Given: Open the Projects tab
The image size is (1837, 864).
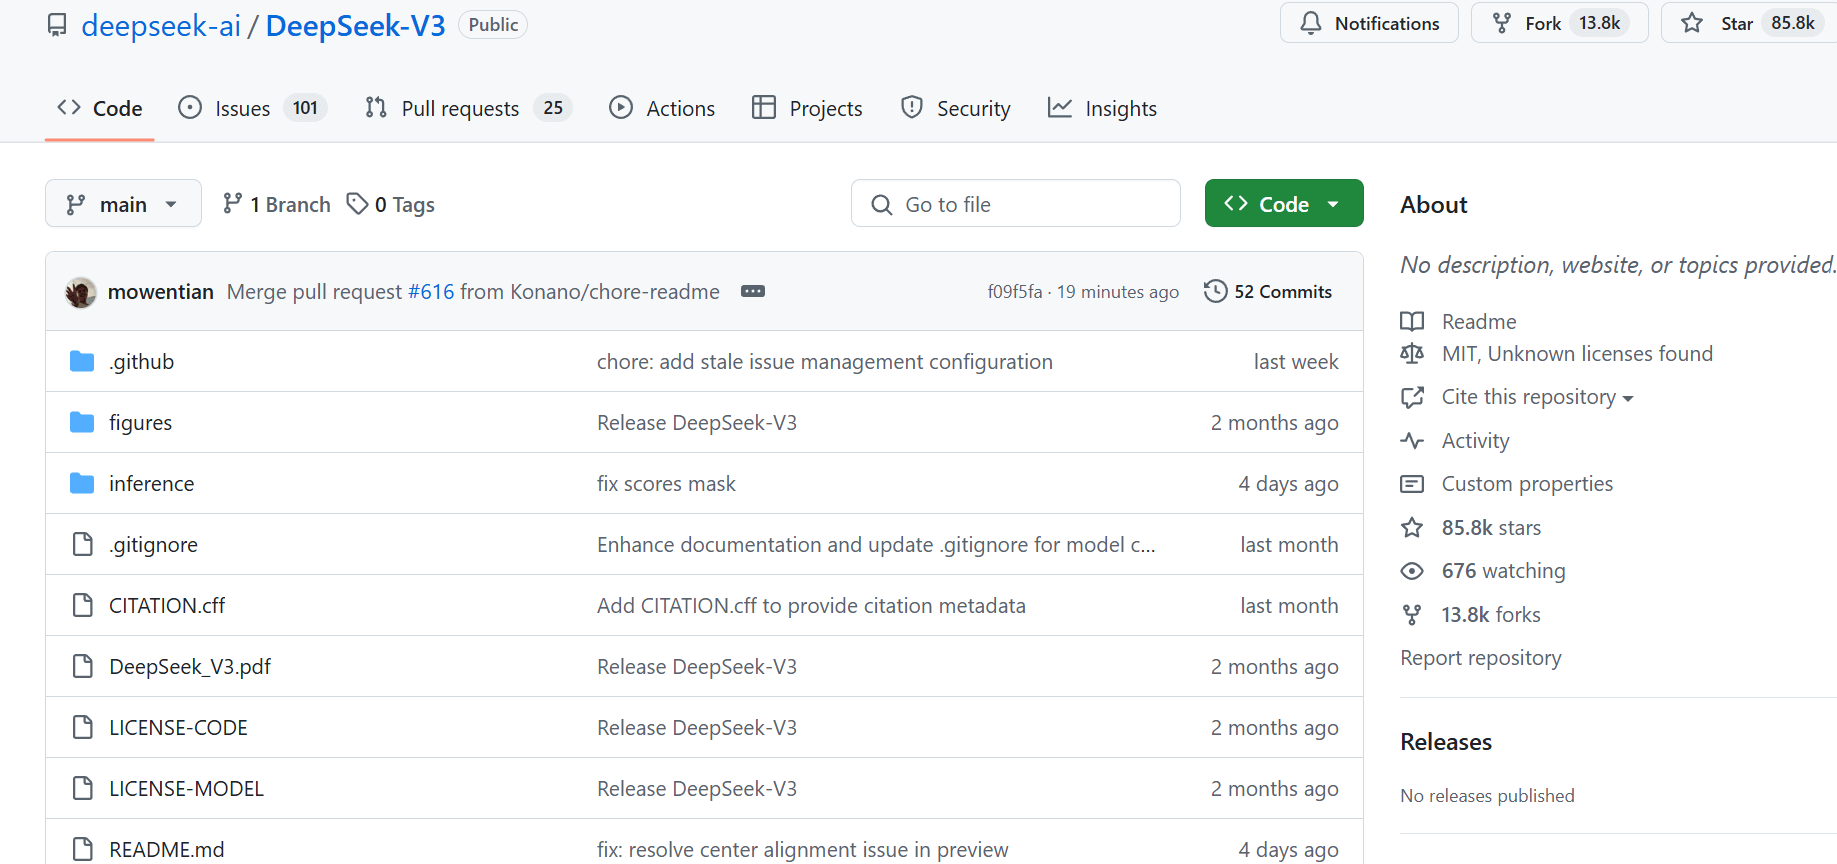Looking at the screenshot, I should [807, 108].
